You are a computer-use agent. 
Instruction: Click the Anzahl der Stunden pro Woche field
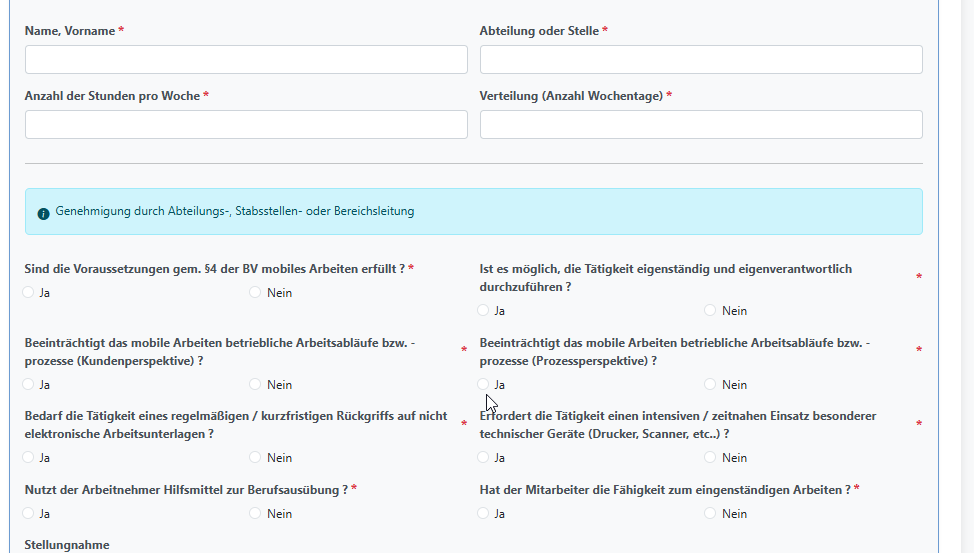(246, 124)
